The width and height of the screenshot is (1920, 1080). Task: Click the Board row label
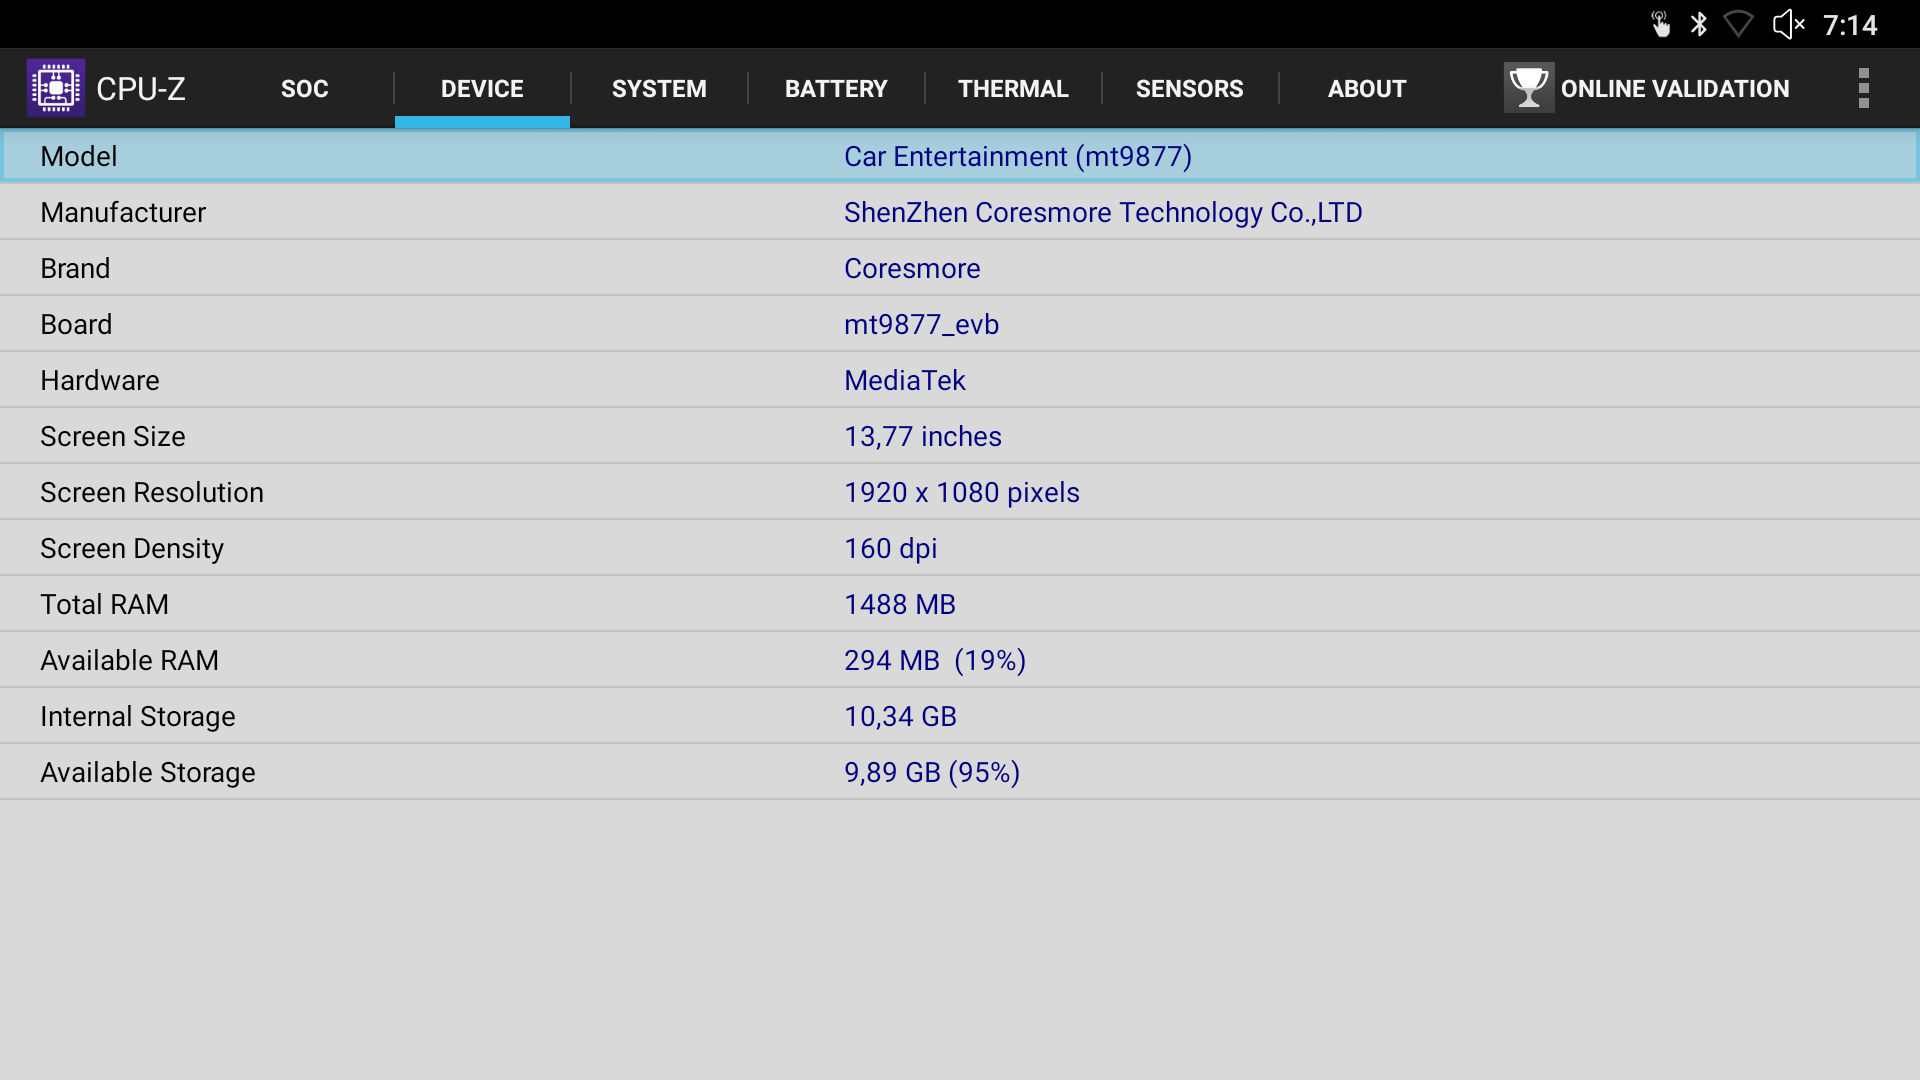tap(76, 325)
